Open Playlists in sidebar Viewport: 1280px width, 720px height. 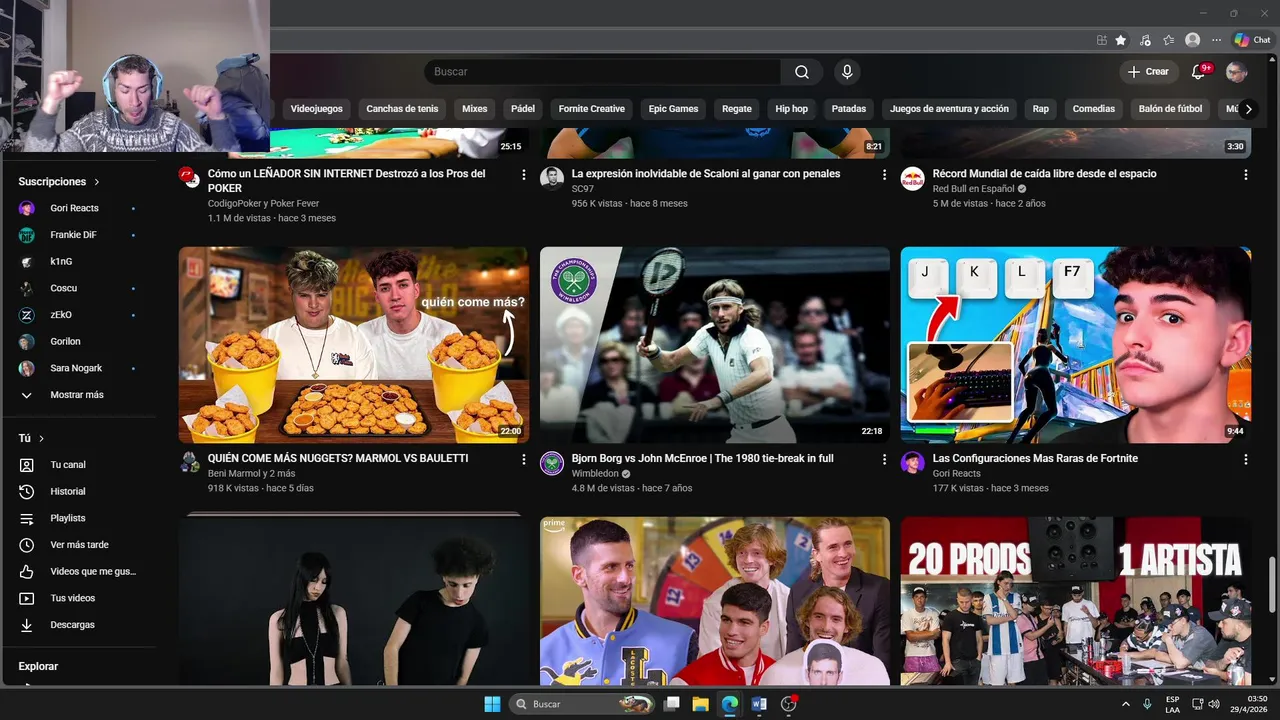tap(78, 518)
